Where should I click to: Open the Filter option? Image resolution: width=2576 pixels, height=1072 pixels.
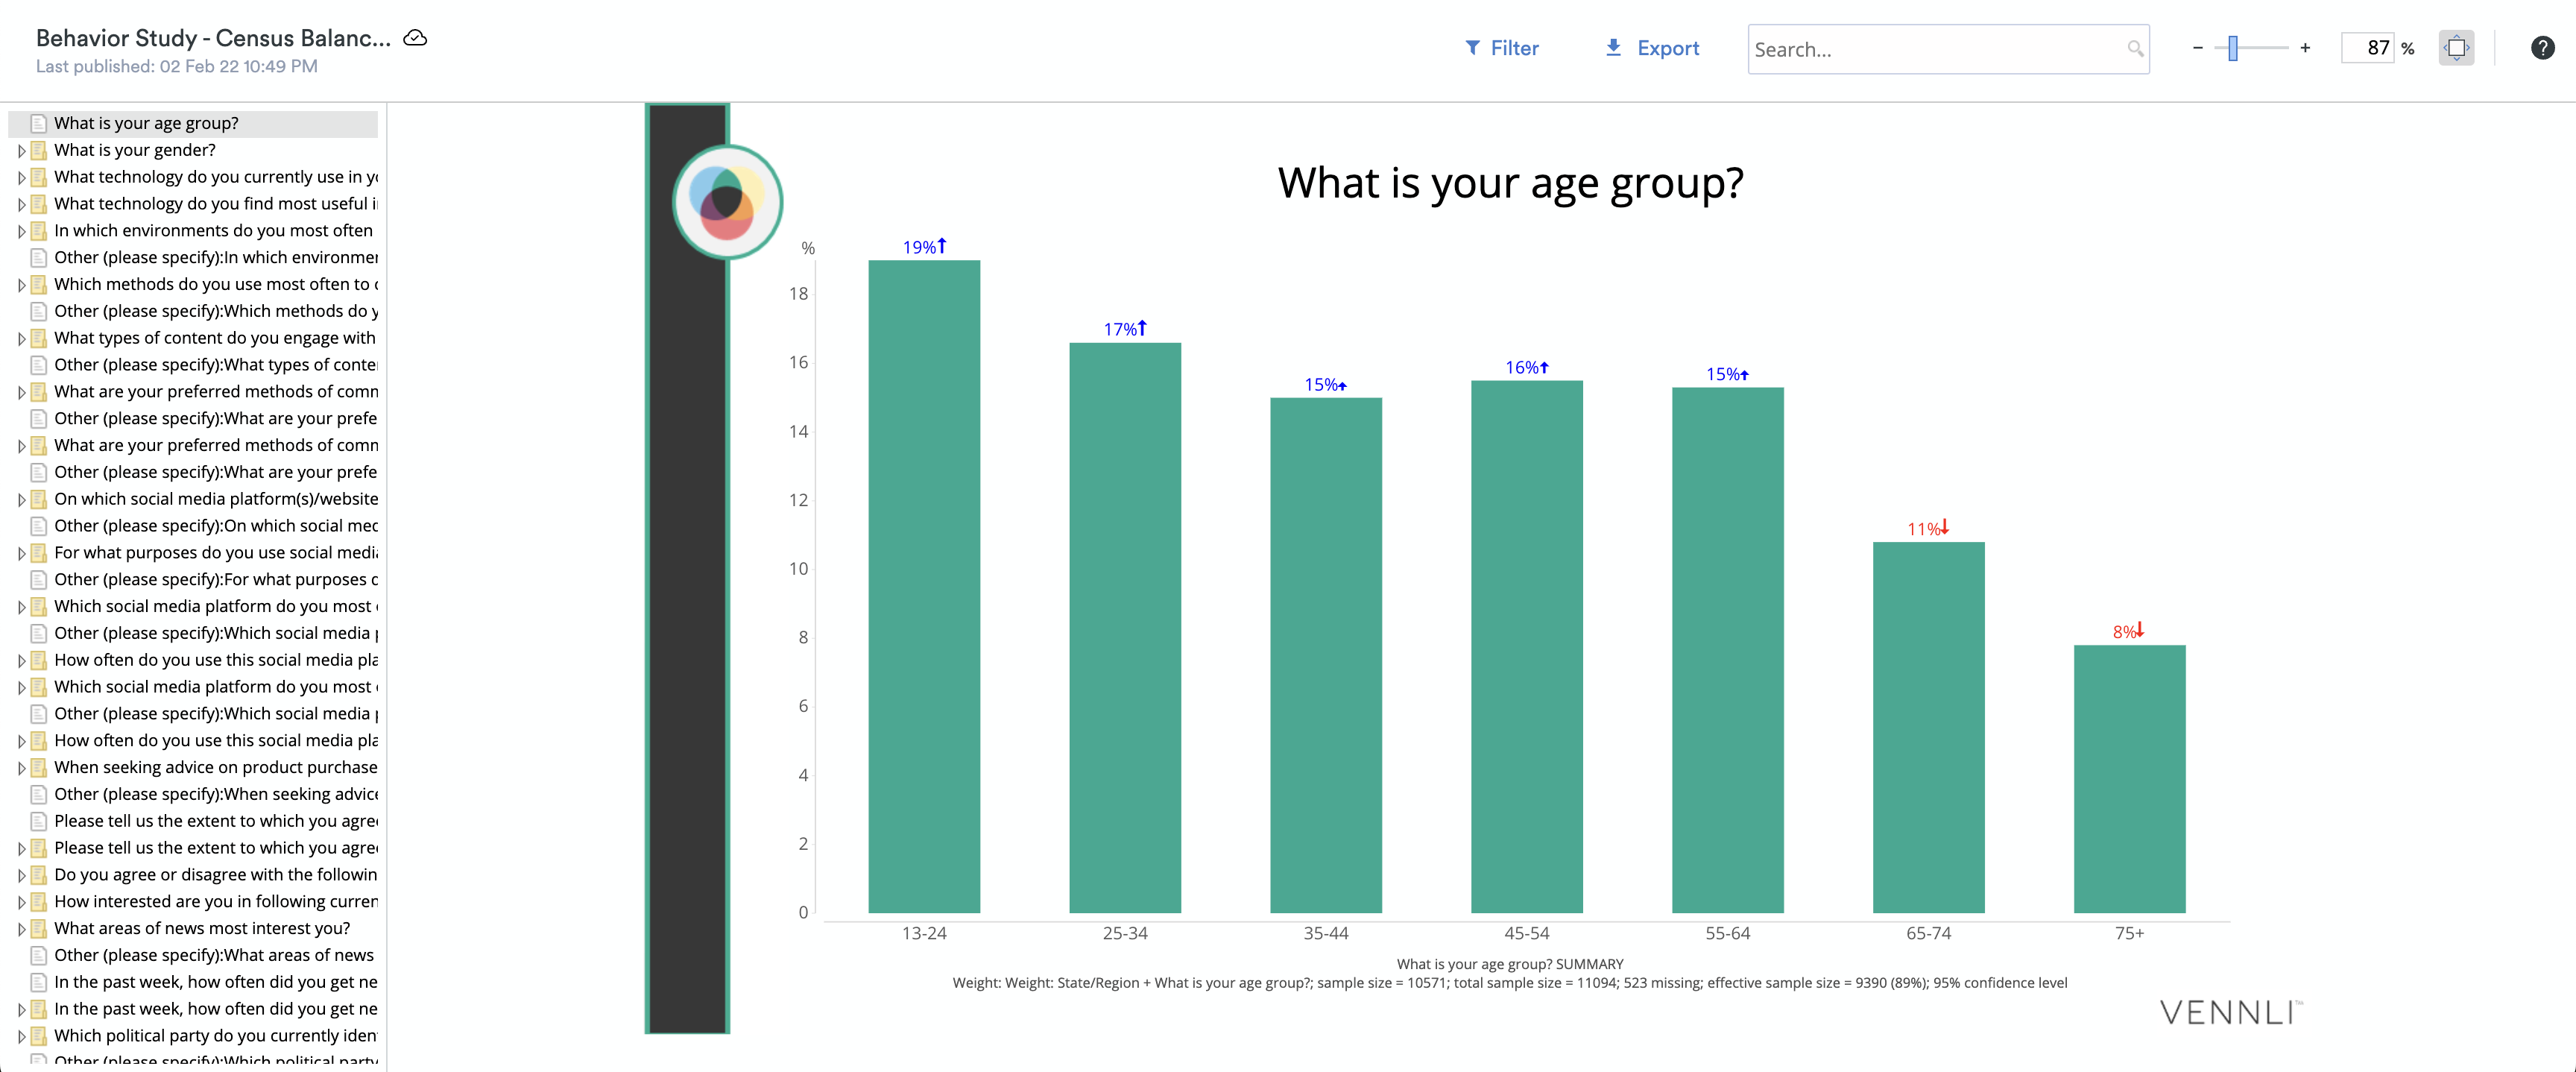click(x=1501, y=48)
